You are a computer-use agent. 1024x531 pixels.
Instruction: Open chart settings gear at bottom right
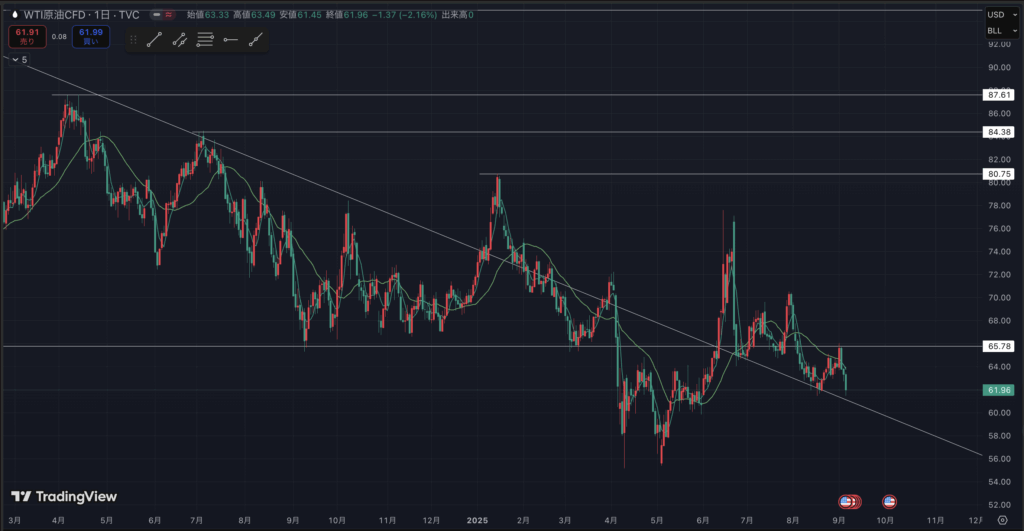[1002, 521]
